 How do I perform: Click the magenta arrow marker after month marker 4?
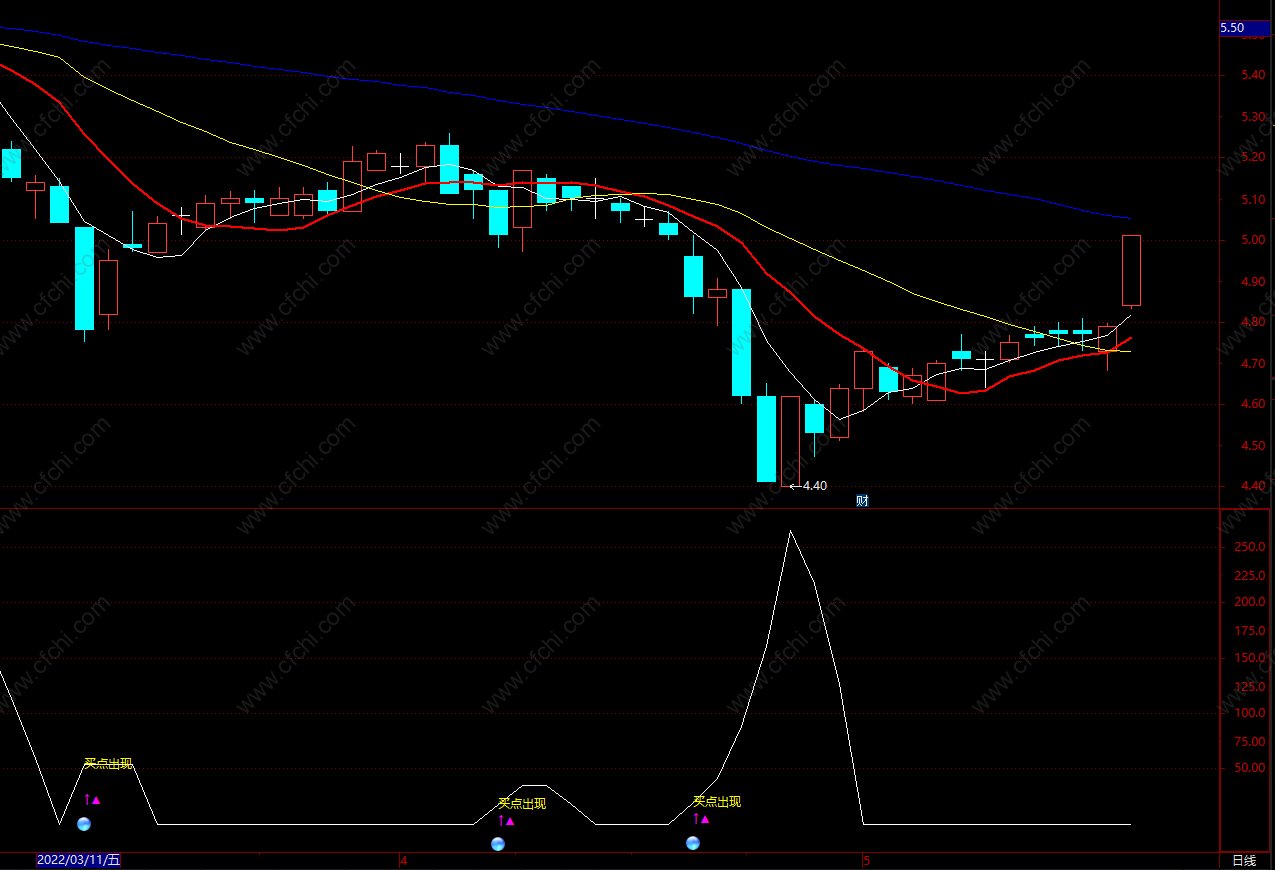[505, 821]
